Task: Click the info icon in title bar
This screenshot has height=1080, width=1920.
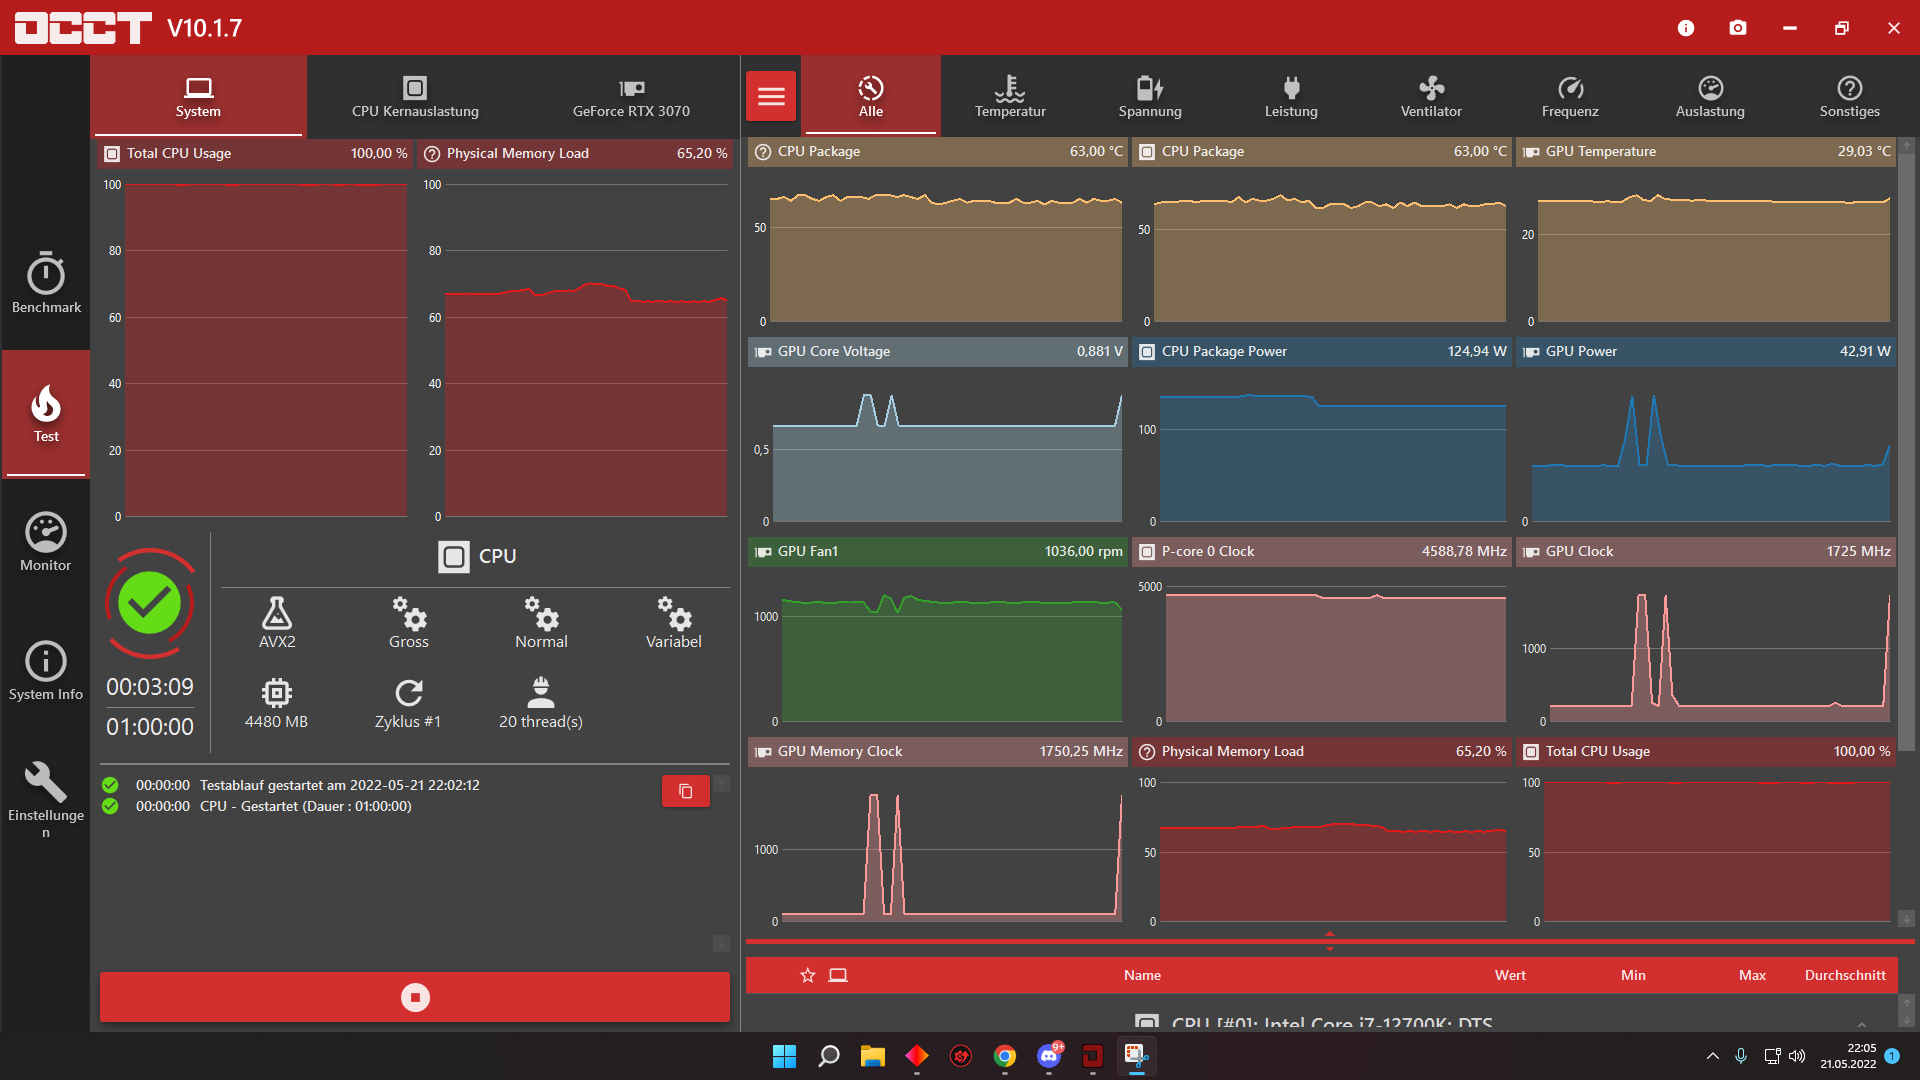Action: pos(1686,28)
